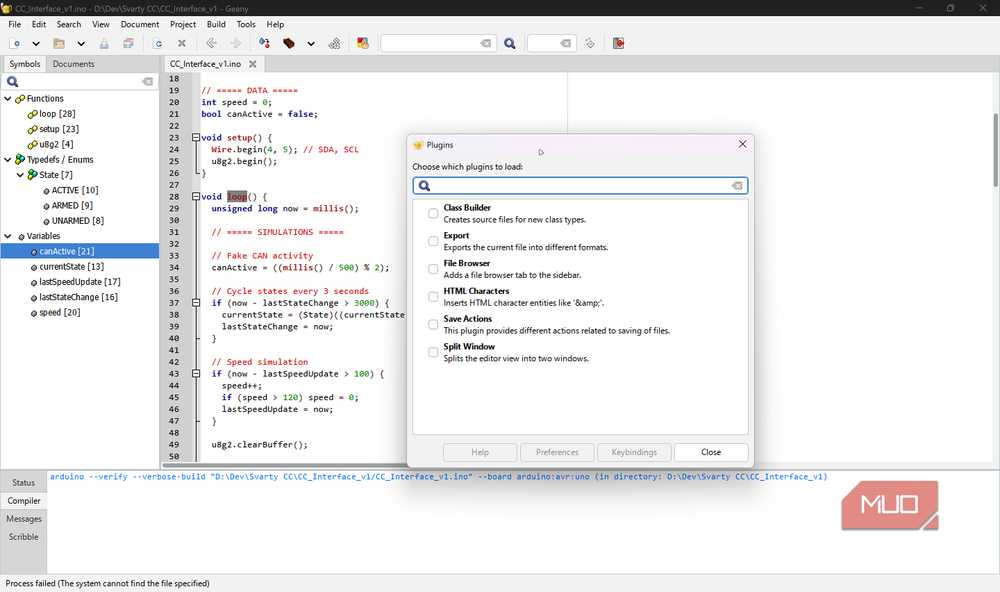Click the Build brick toolbar icon

point(289,43)
